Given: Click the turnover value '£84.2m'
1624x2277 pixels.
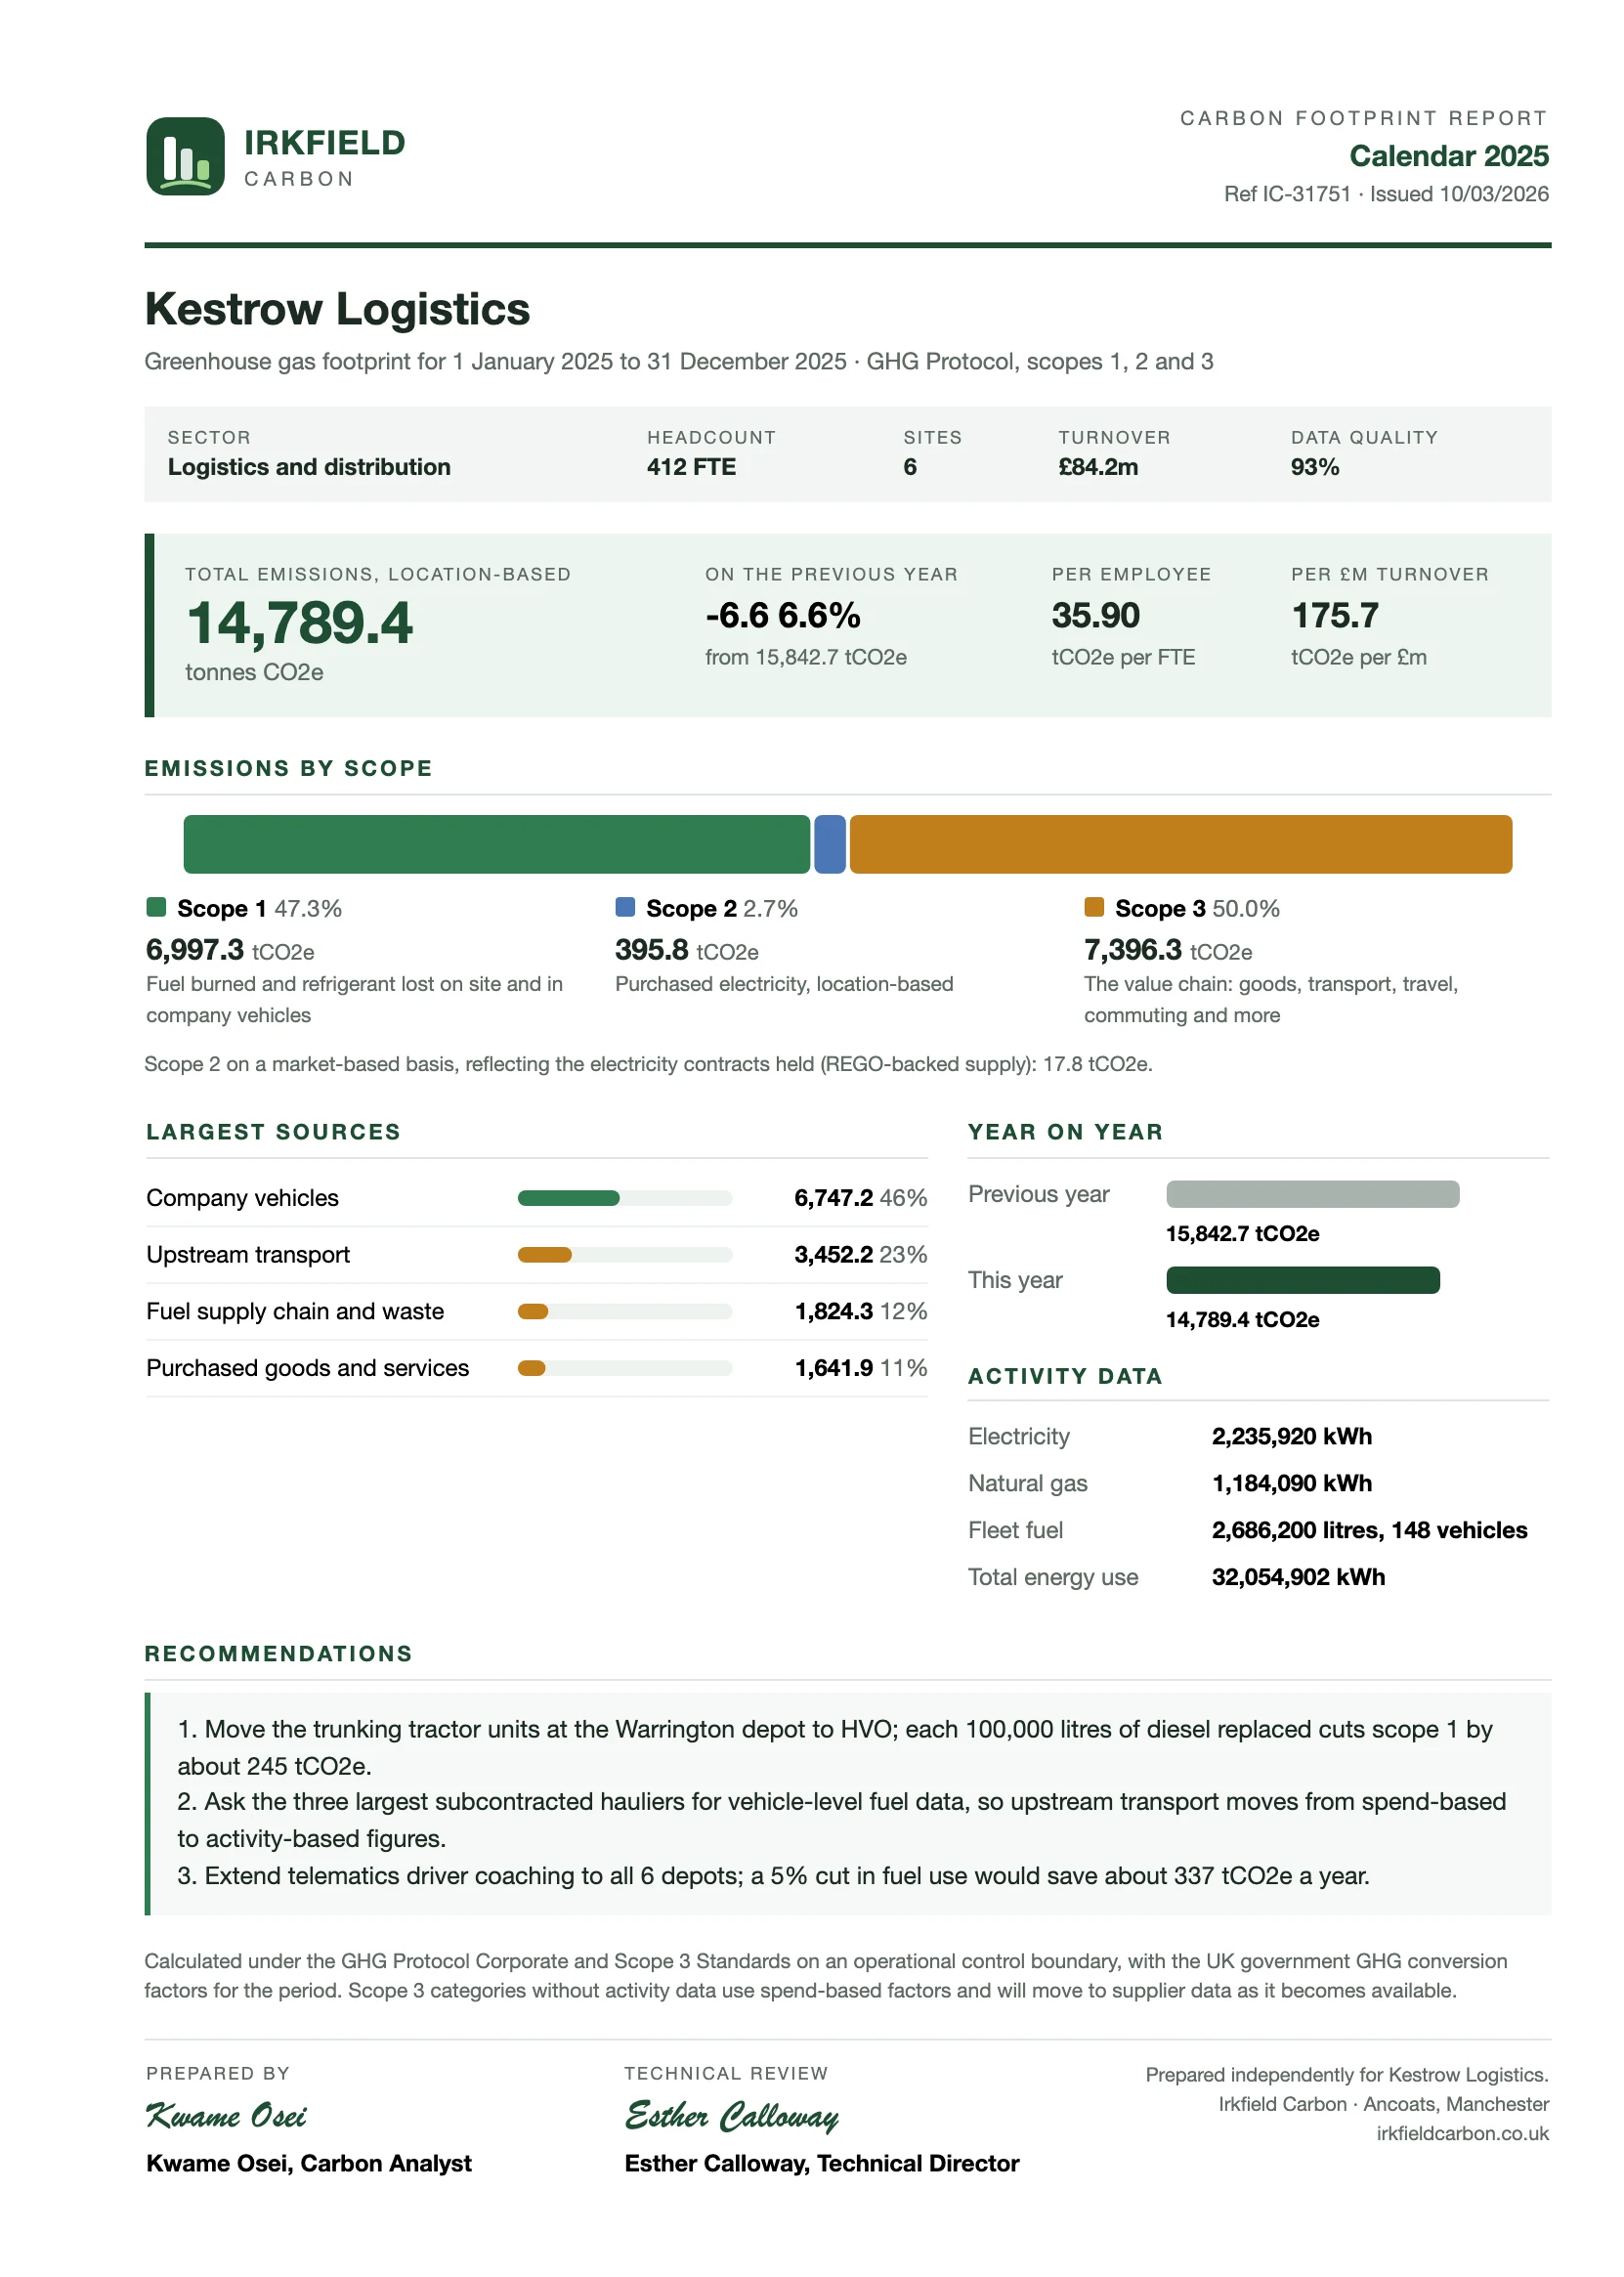Looking at the screenshot, I should (1098, 467).
